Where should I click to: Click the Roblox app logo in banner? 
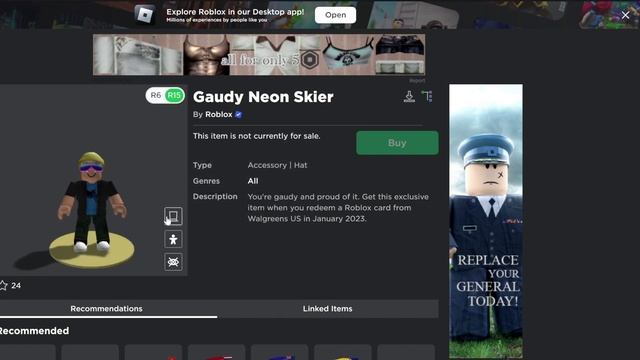point(145,15)
